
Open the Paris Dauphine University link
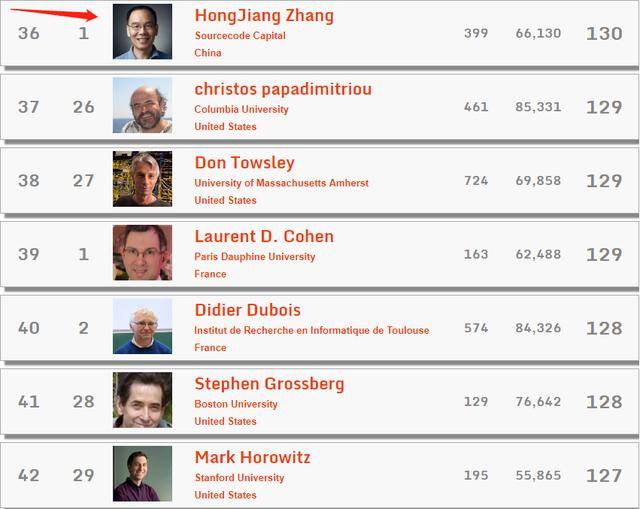[254, 257]
